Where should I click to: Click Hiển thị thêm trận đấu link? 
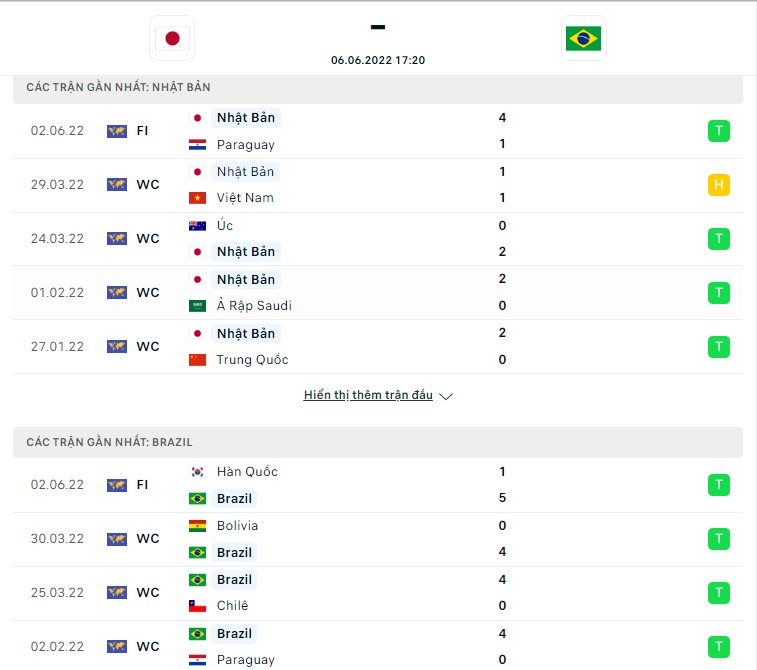coord(368,395)
